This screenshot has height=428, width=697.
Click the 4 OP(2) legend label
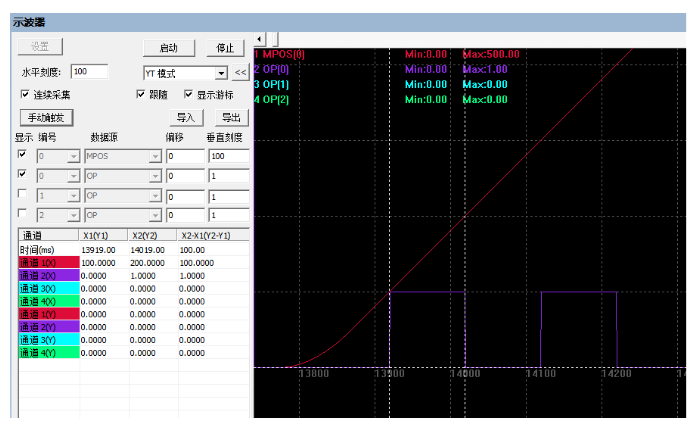tap(272, 100)
